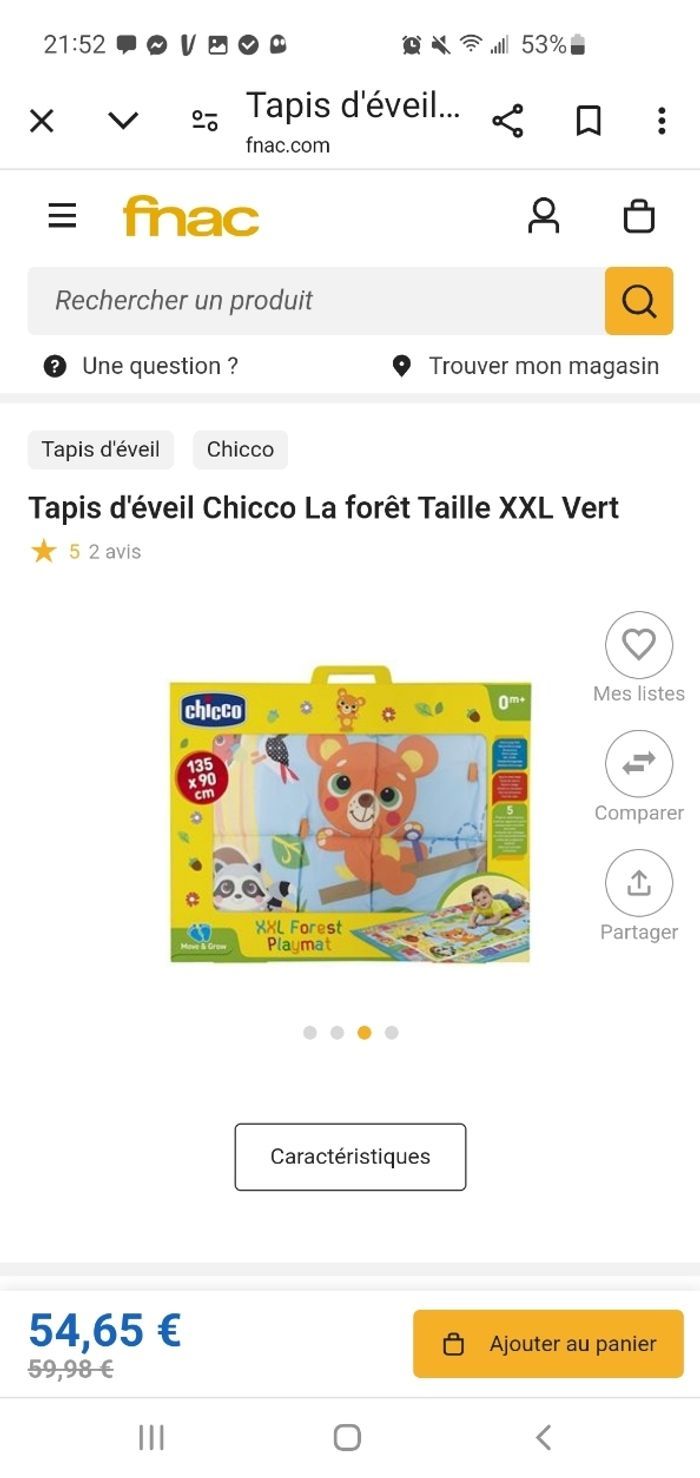Select the first image carousel dot
This screenshot has height=1478, width=700.
point(310,1033)
